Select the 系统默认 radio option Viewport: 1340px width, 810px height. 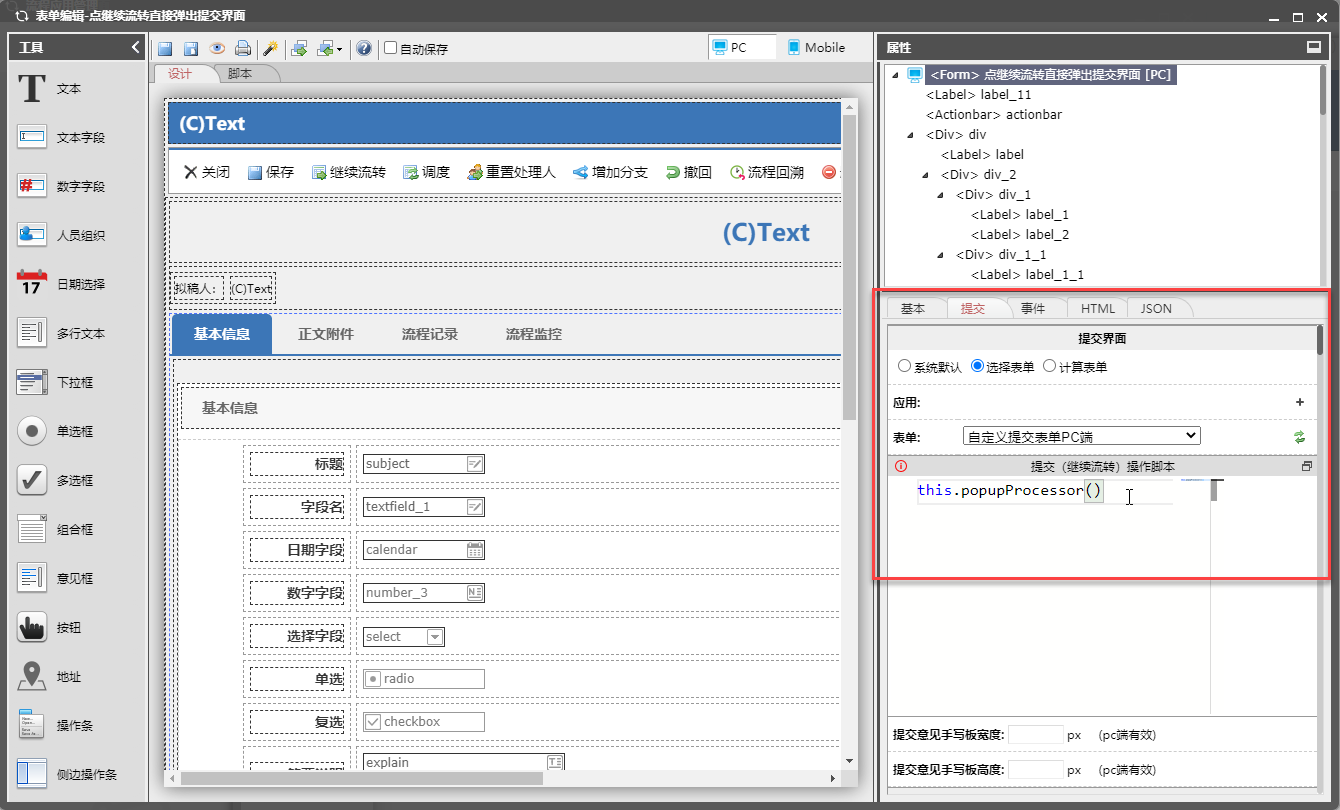tap(904, 366)
